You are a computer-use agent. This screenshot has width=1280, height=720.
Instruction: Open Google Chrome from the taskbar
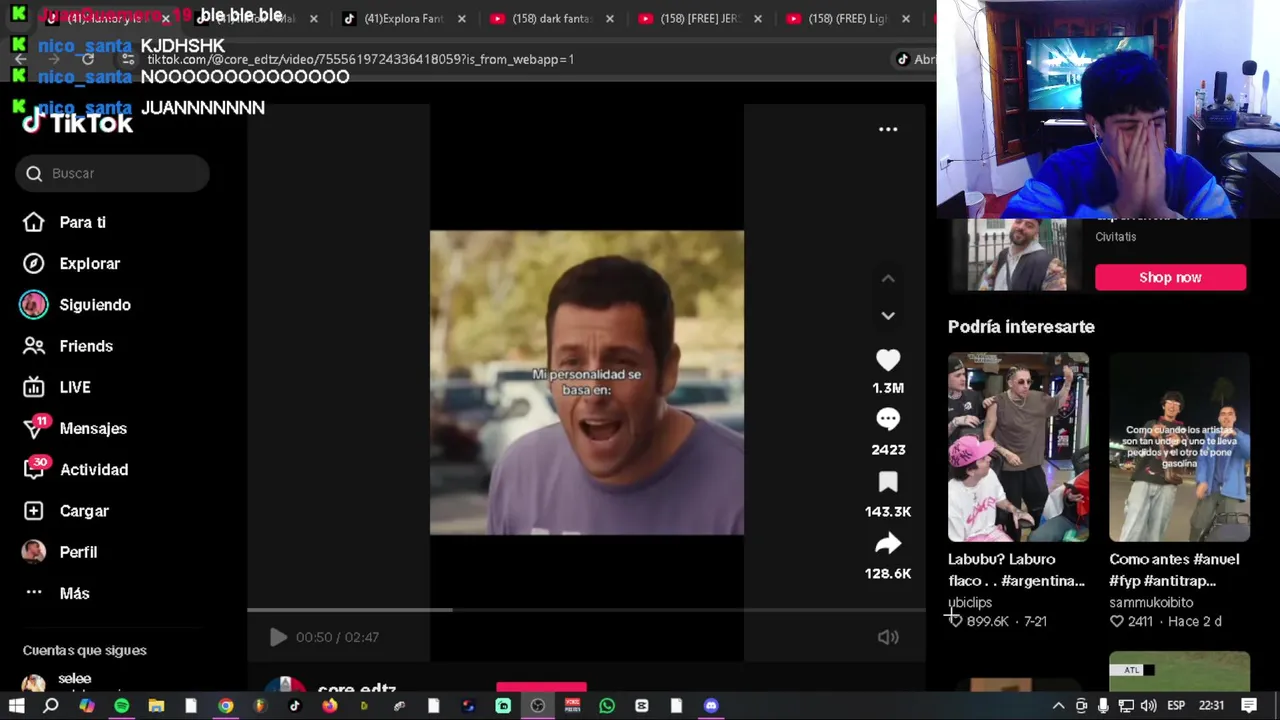[x=225, y=706]
